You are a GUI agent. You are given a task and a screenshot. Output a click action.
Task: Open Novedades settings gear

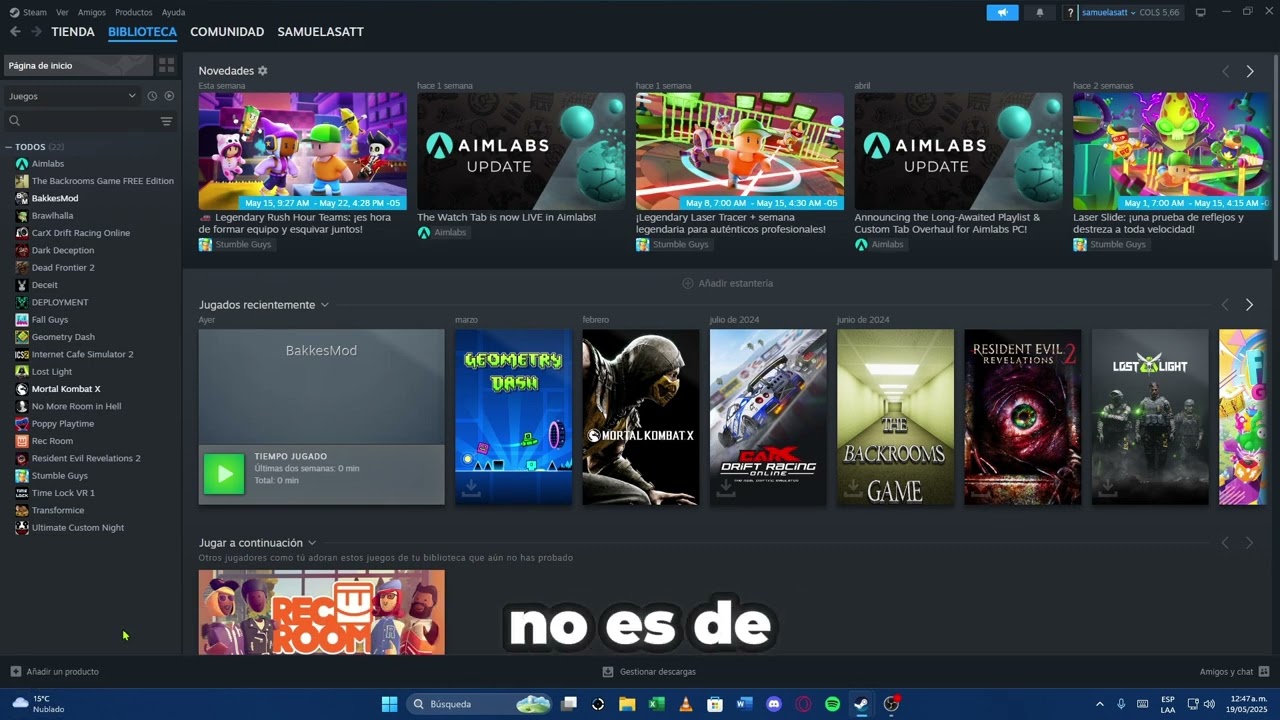click(263, 71)
